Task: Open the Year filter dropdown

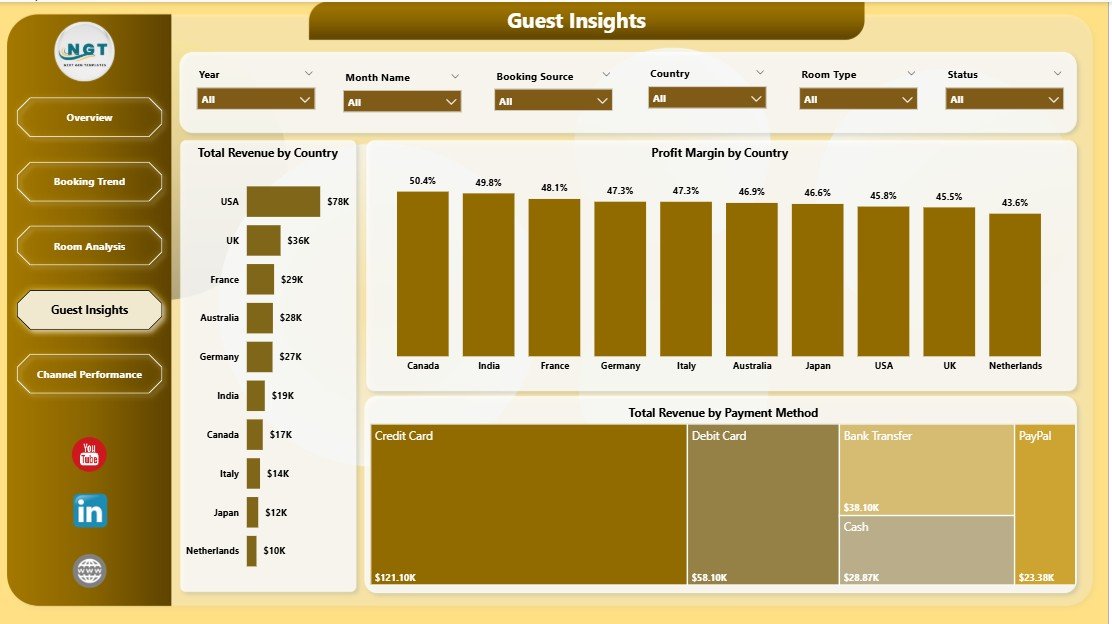Action: [255, 99]
